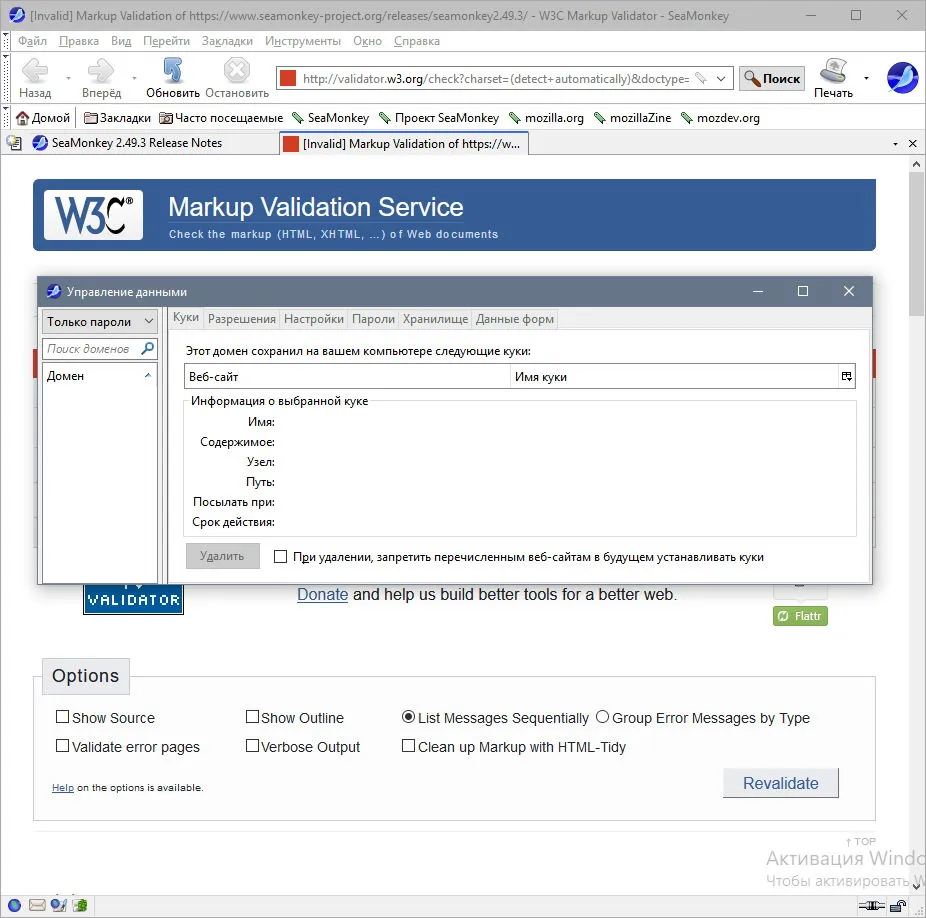Enable the Show Source checkbox
The image size is (926, 918).
pos(62,717)
